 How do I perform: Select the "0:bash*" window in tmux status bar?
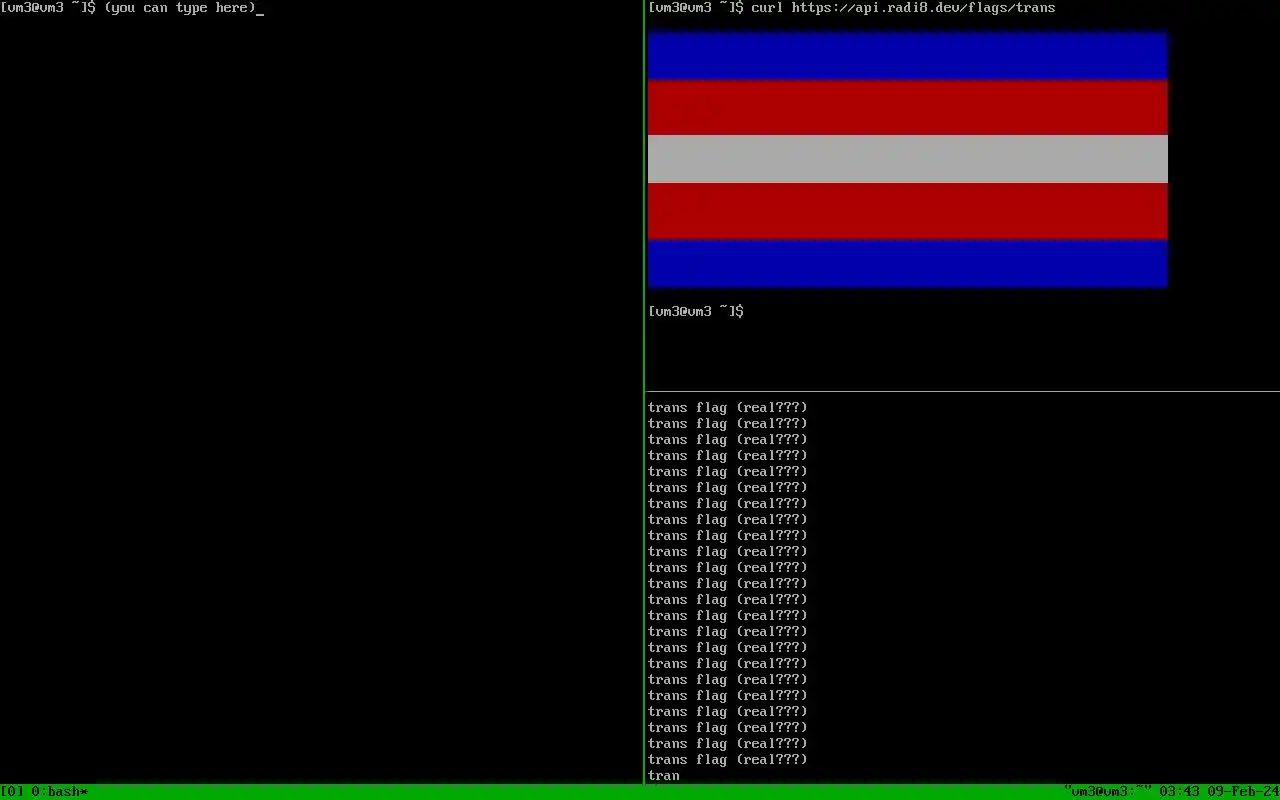pyautogui.click(x=60, y=792)
